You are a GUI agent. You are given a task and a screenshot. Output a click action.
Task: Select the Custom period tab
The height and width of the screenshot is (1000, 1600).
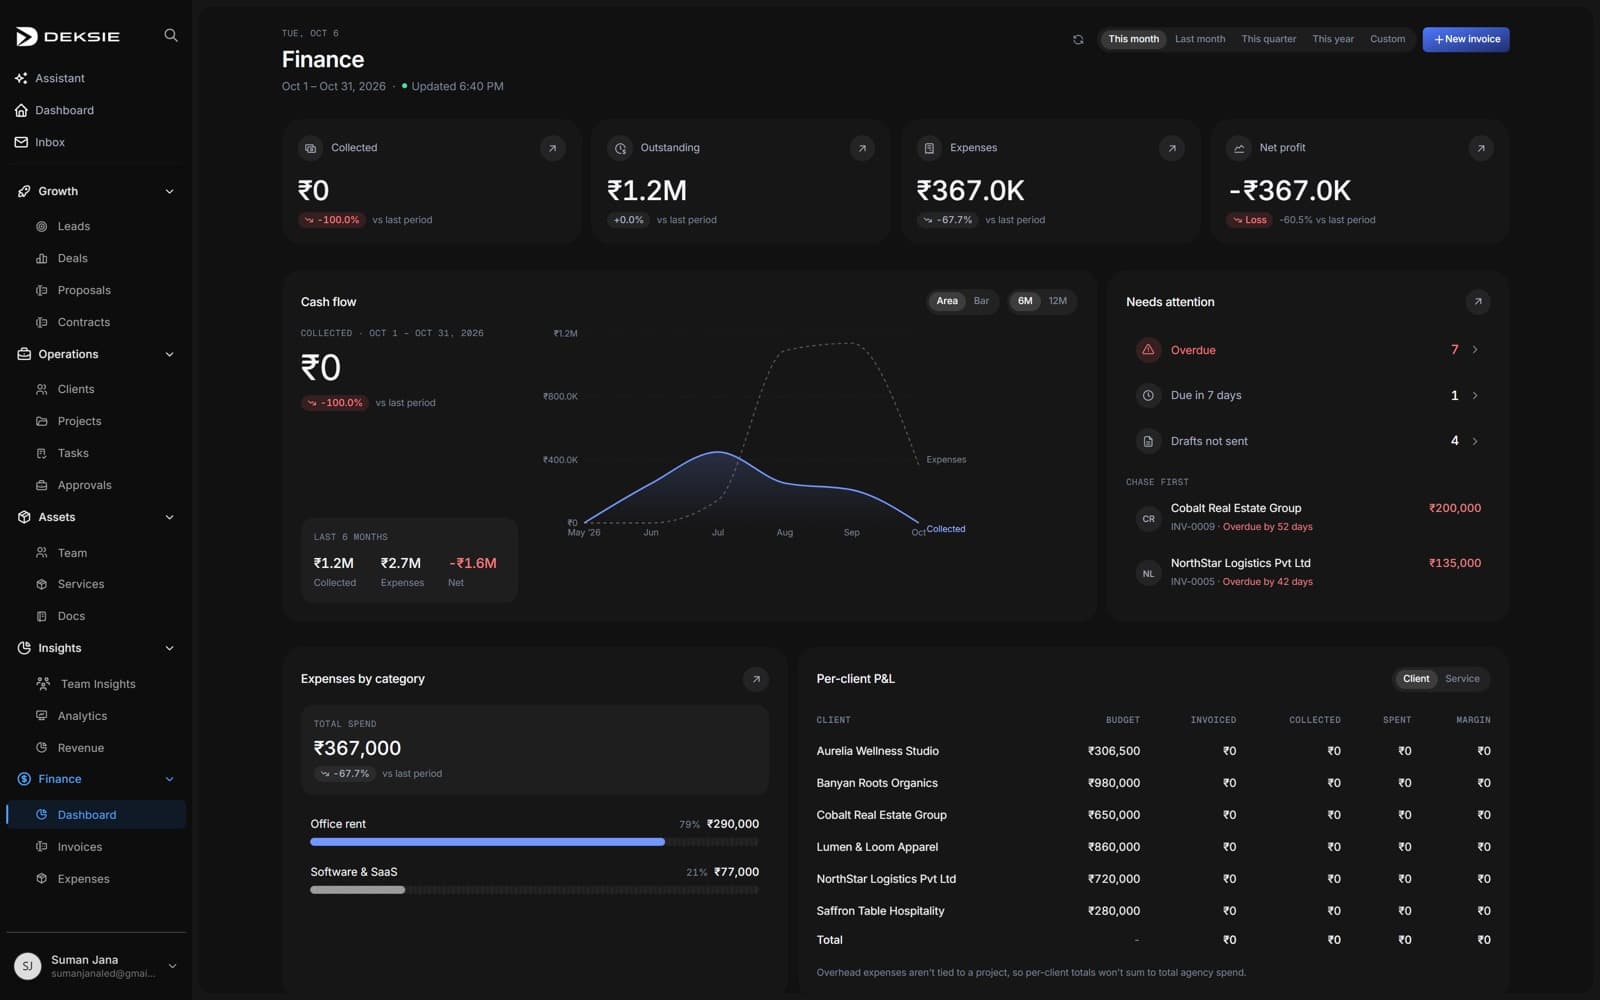click(x=1387, y=40)
